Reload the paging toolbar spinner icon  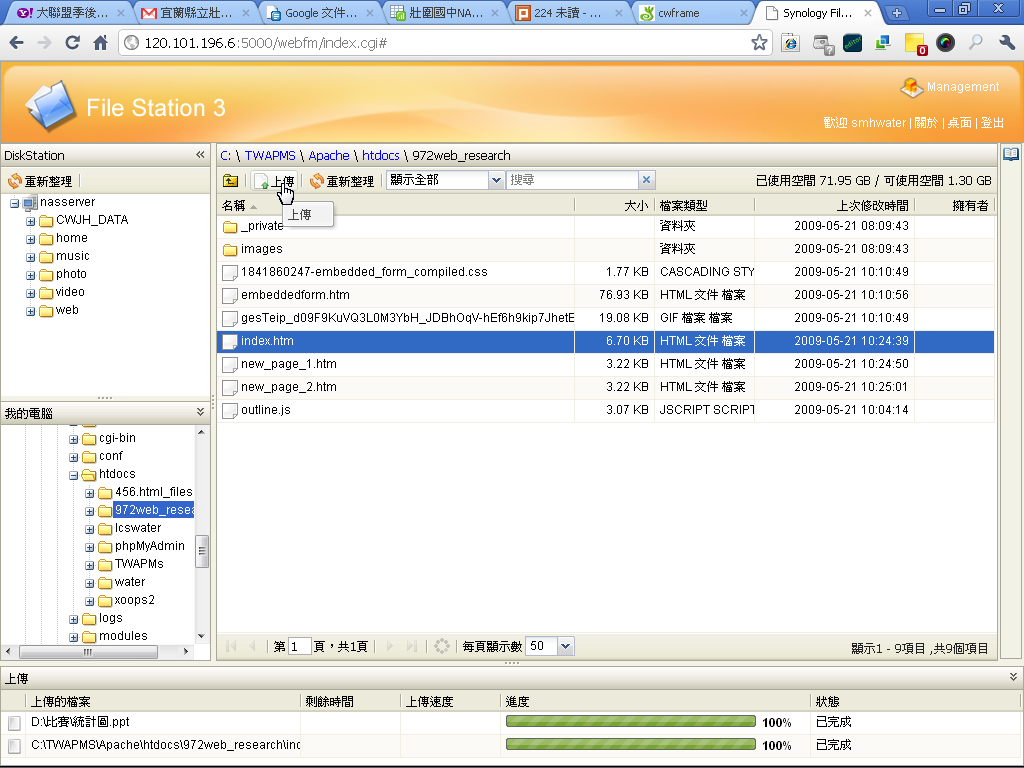coord(442,646)
